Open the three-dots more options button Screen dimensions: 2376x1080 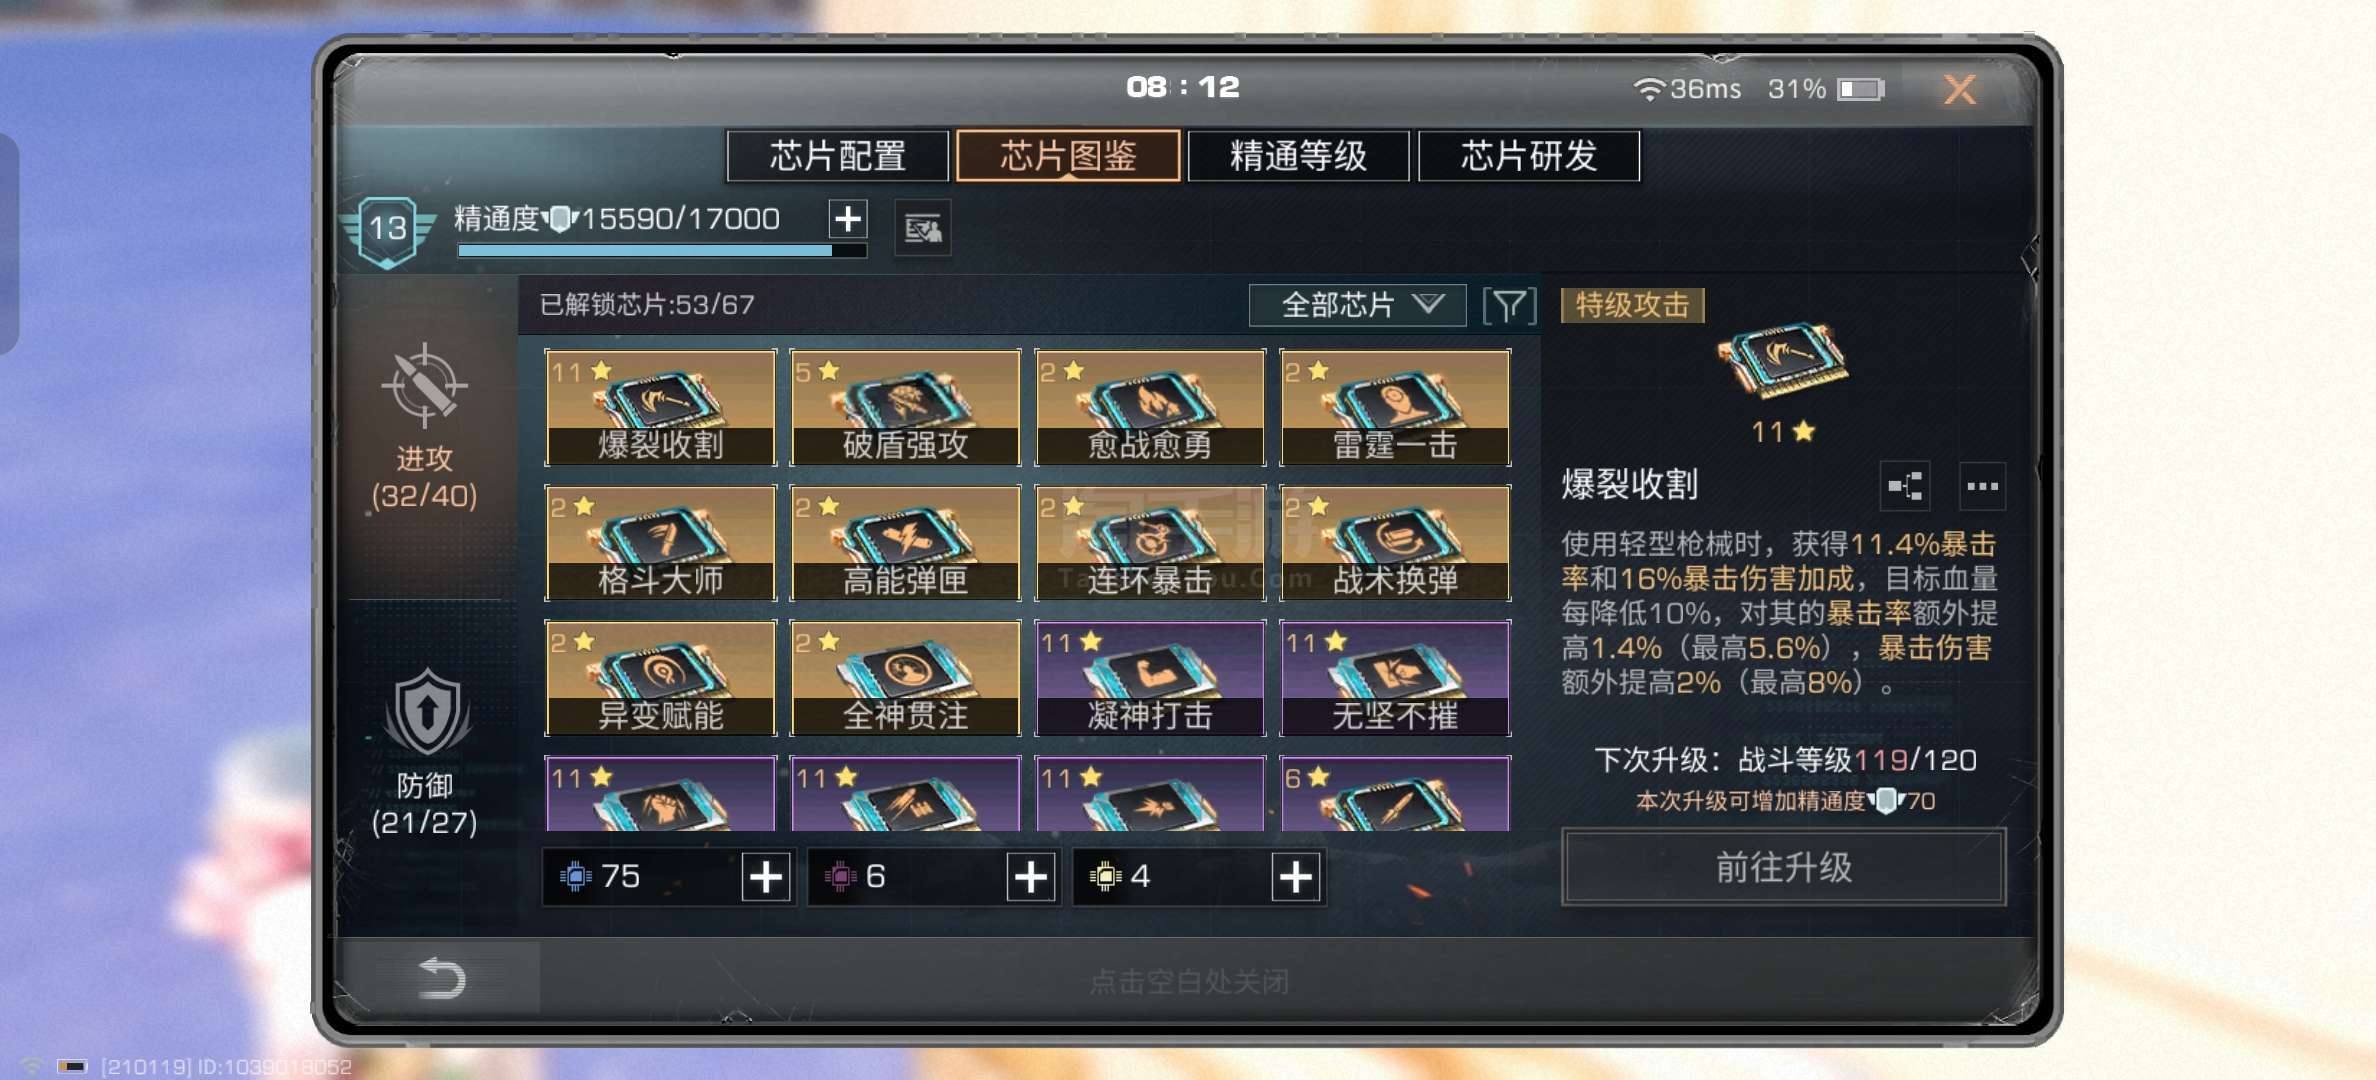(1982, 486)
